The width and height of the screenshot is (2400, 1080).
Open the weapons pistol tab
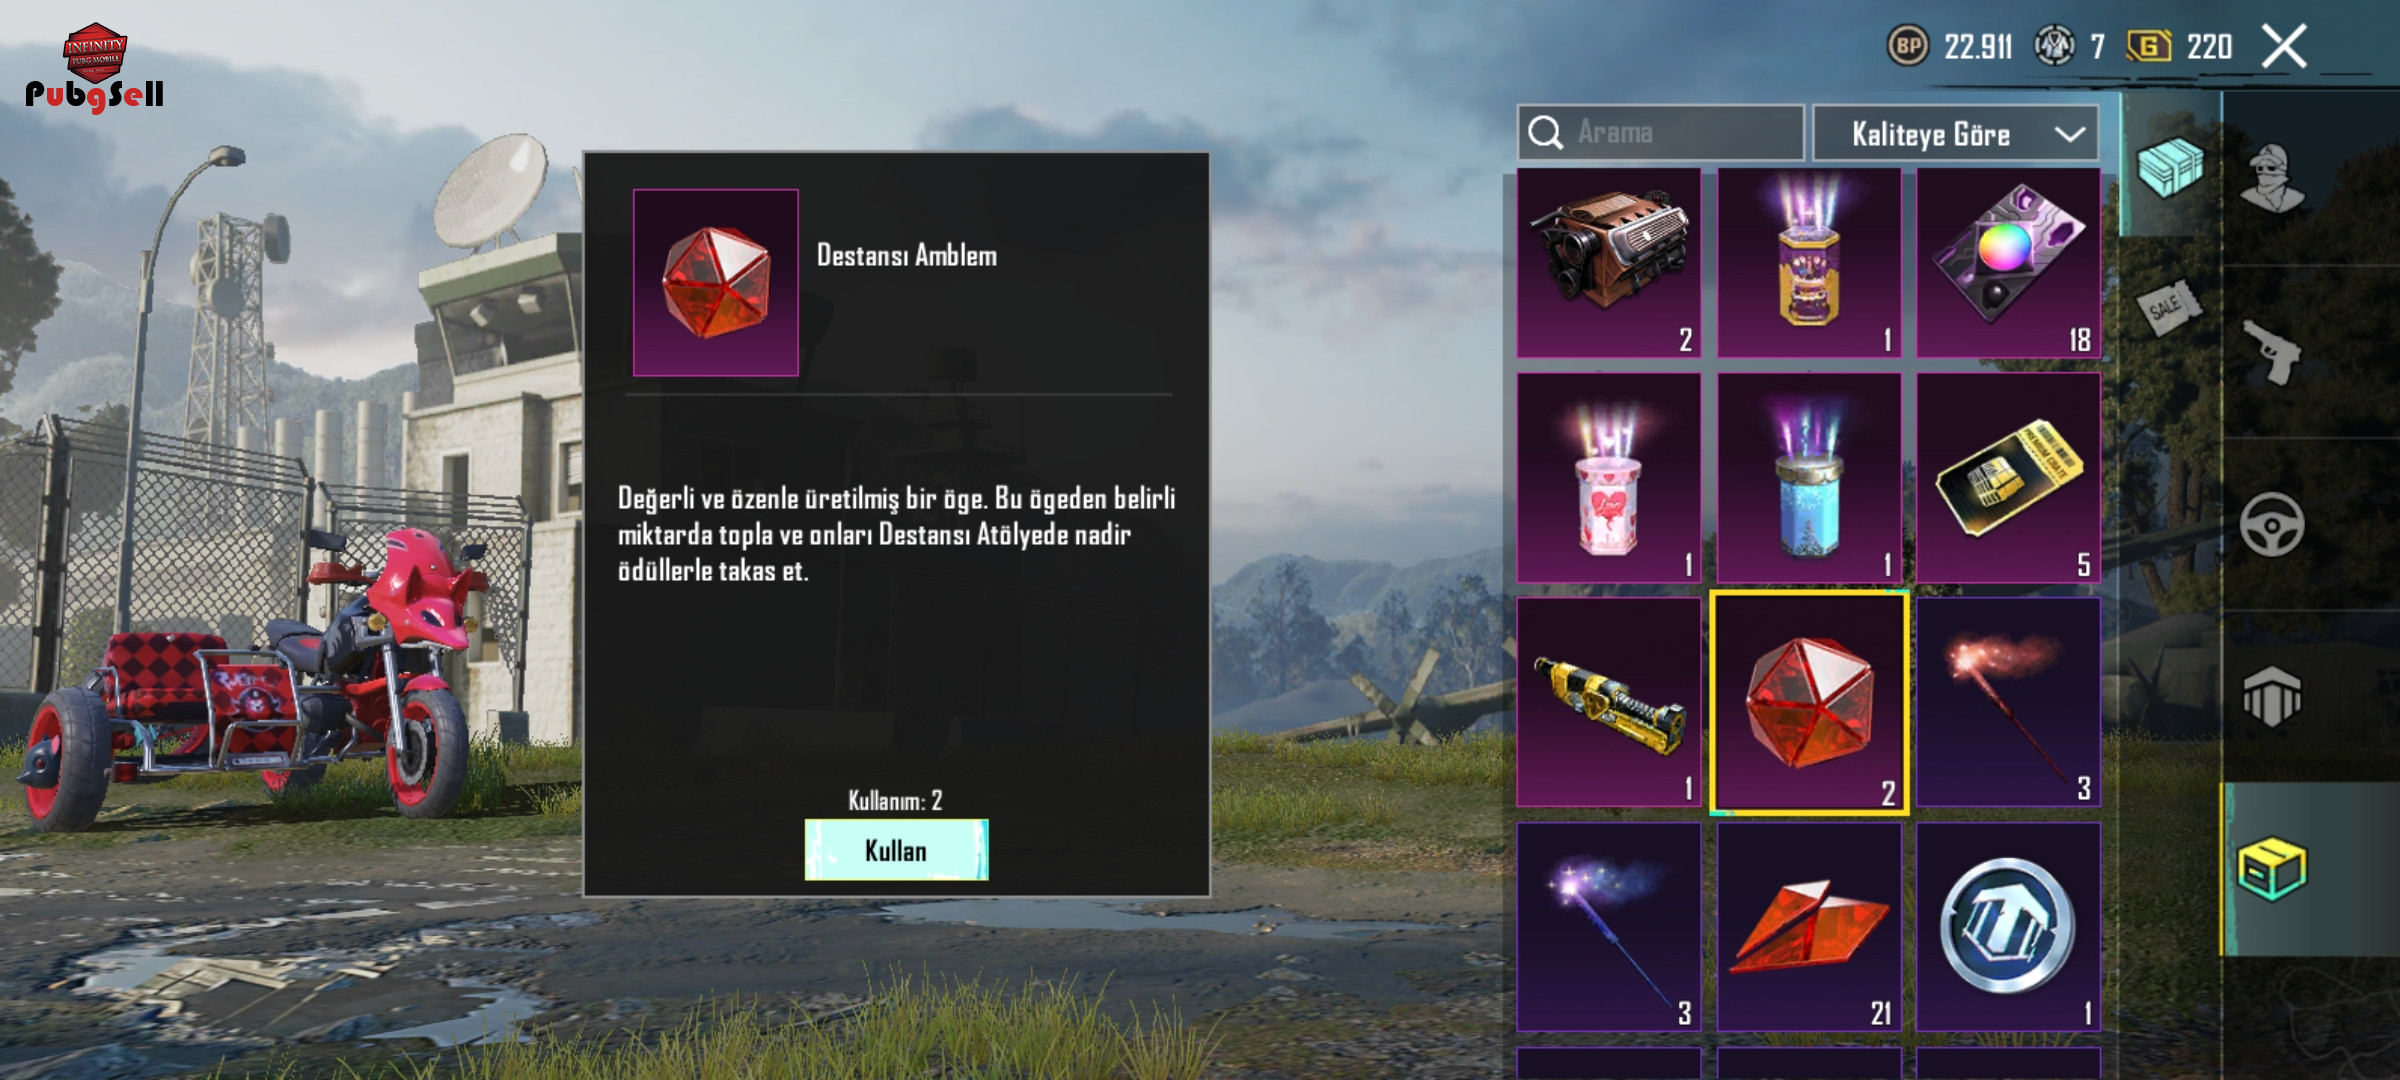[2271, 352]
